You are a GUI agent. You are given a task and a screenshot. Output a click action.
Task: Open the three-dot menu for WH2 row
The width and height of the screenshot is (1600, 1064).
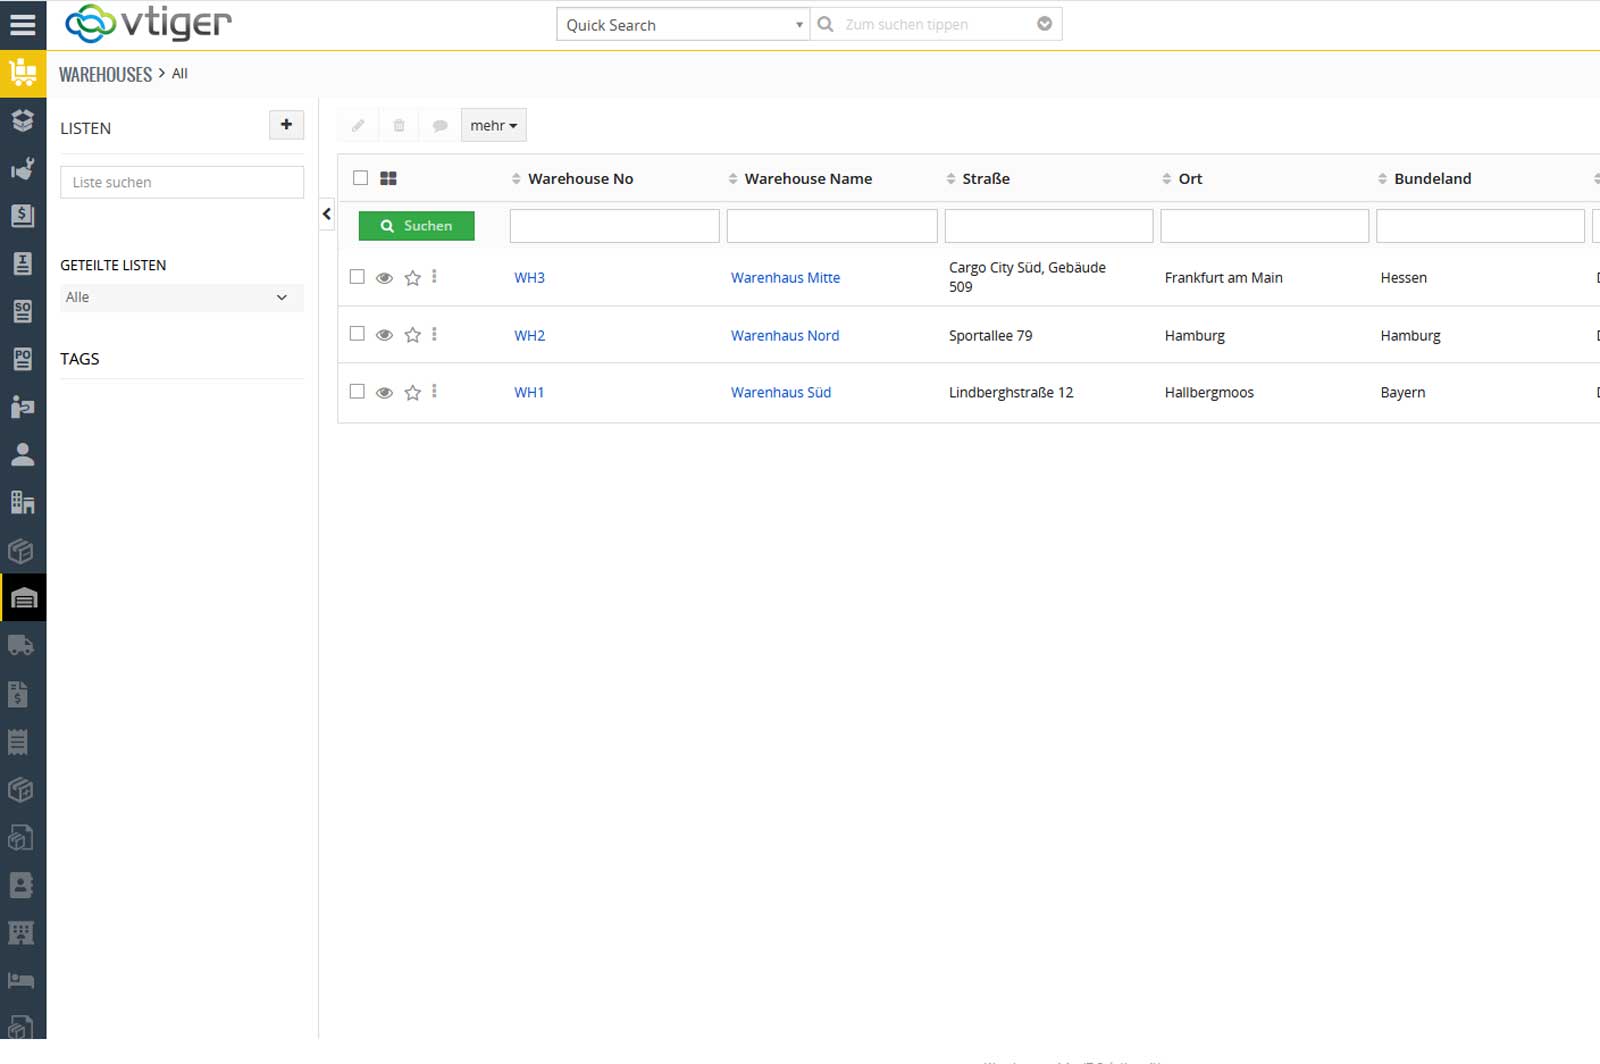pyautogui.click(x=434, y=335)
